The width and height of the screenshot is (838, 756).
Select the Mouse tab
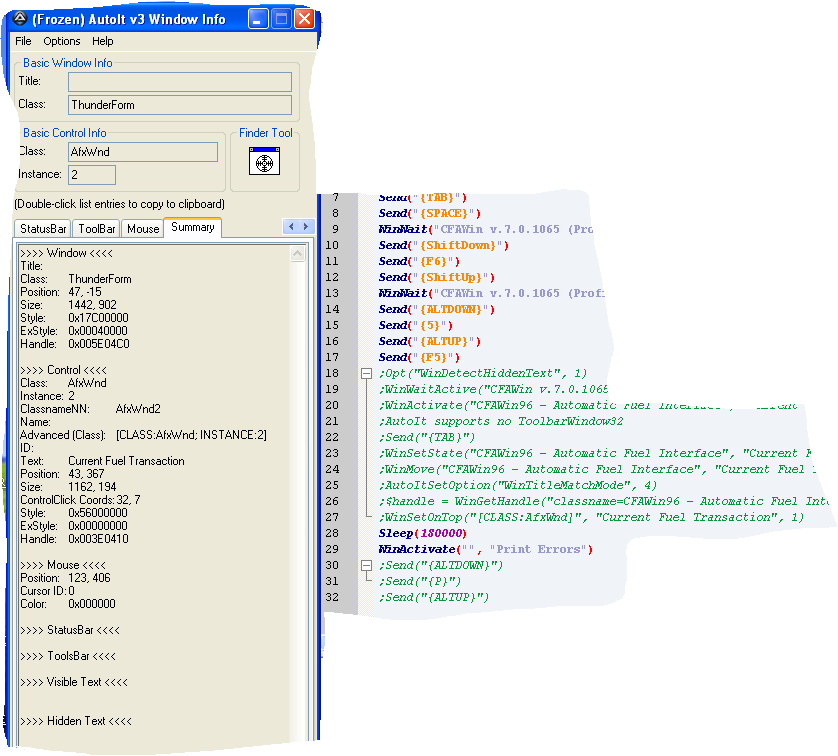click(143, 229)
